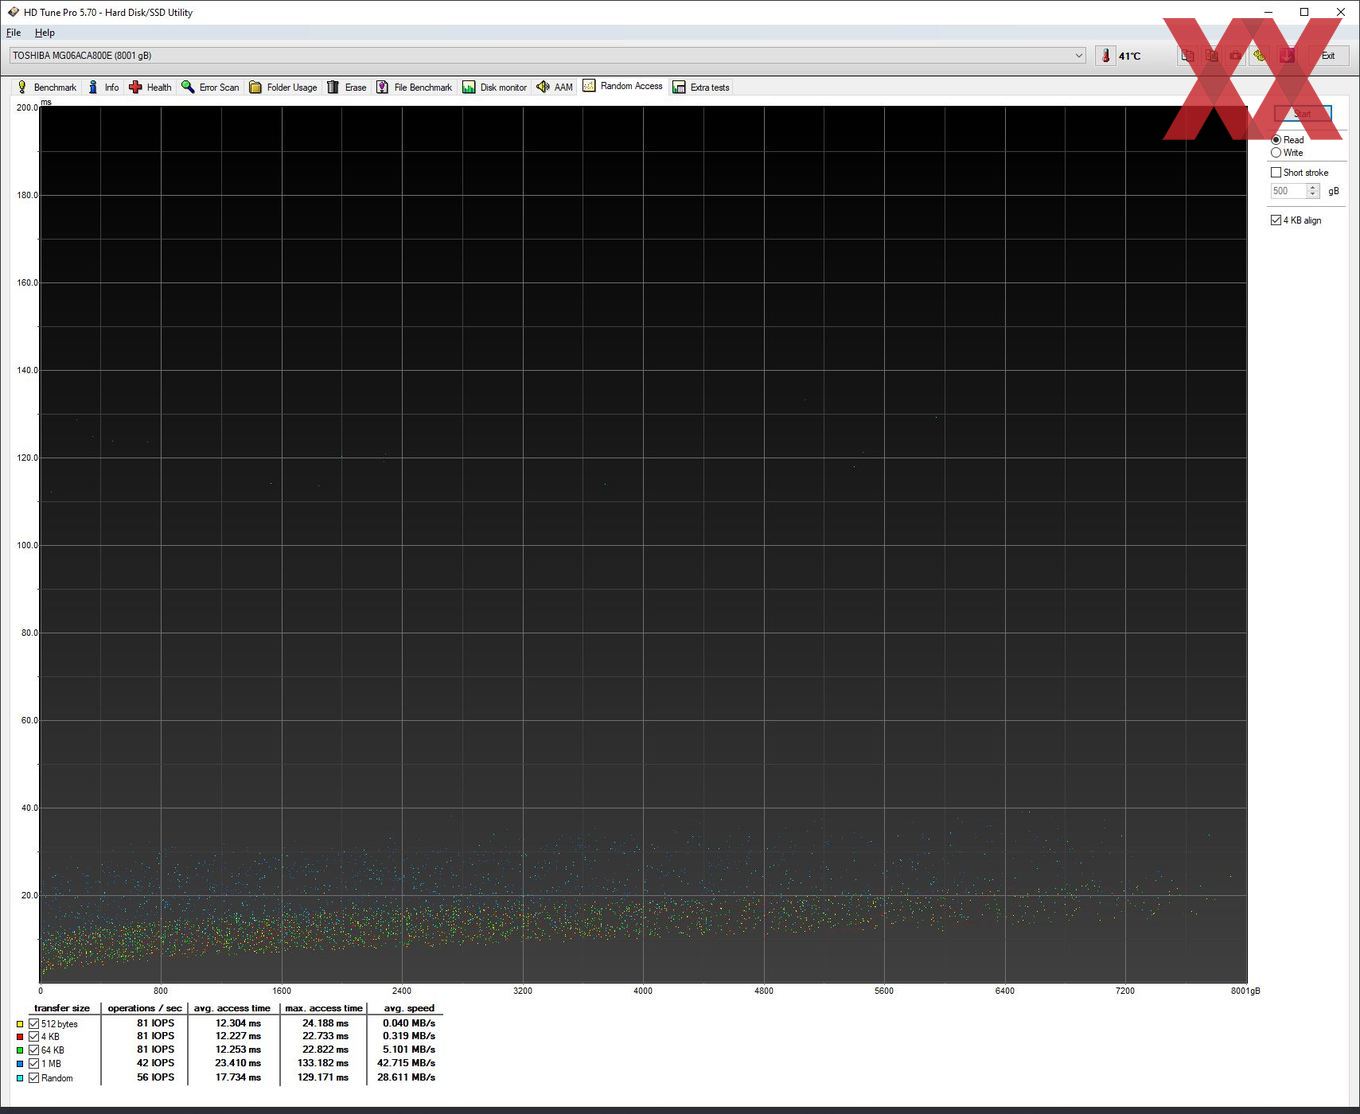Select the Write radio button
Viewport: 1360px width, 1114px height.
pyautogui.click(x=1276, y=153)
